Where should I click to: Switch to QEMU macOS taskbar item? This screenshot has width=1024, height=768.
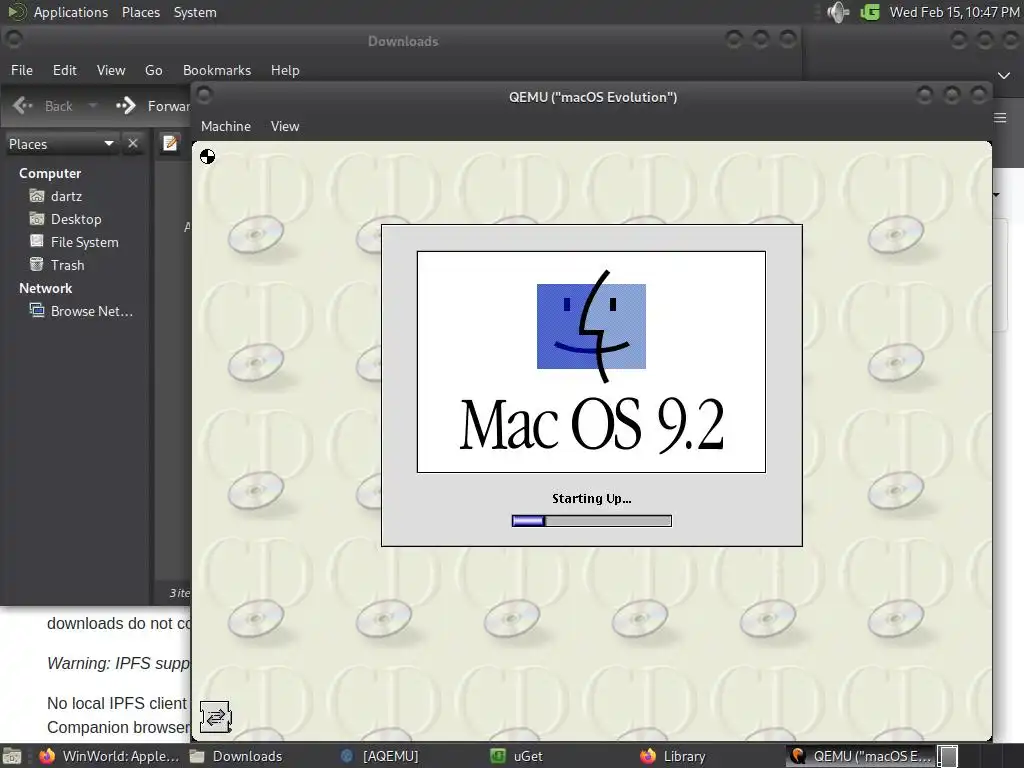click(x=859, y=756)
